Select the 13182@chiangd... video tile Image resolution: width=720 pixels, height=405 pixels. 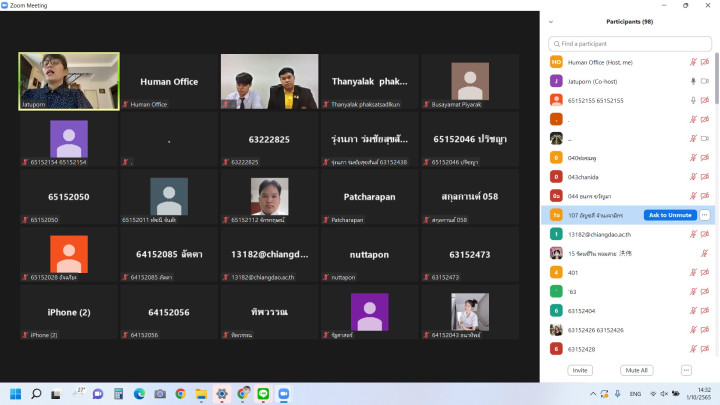pyautogui.click(x=270, y=254)
